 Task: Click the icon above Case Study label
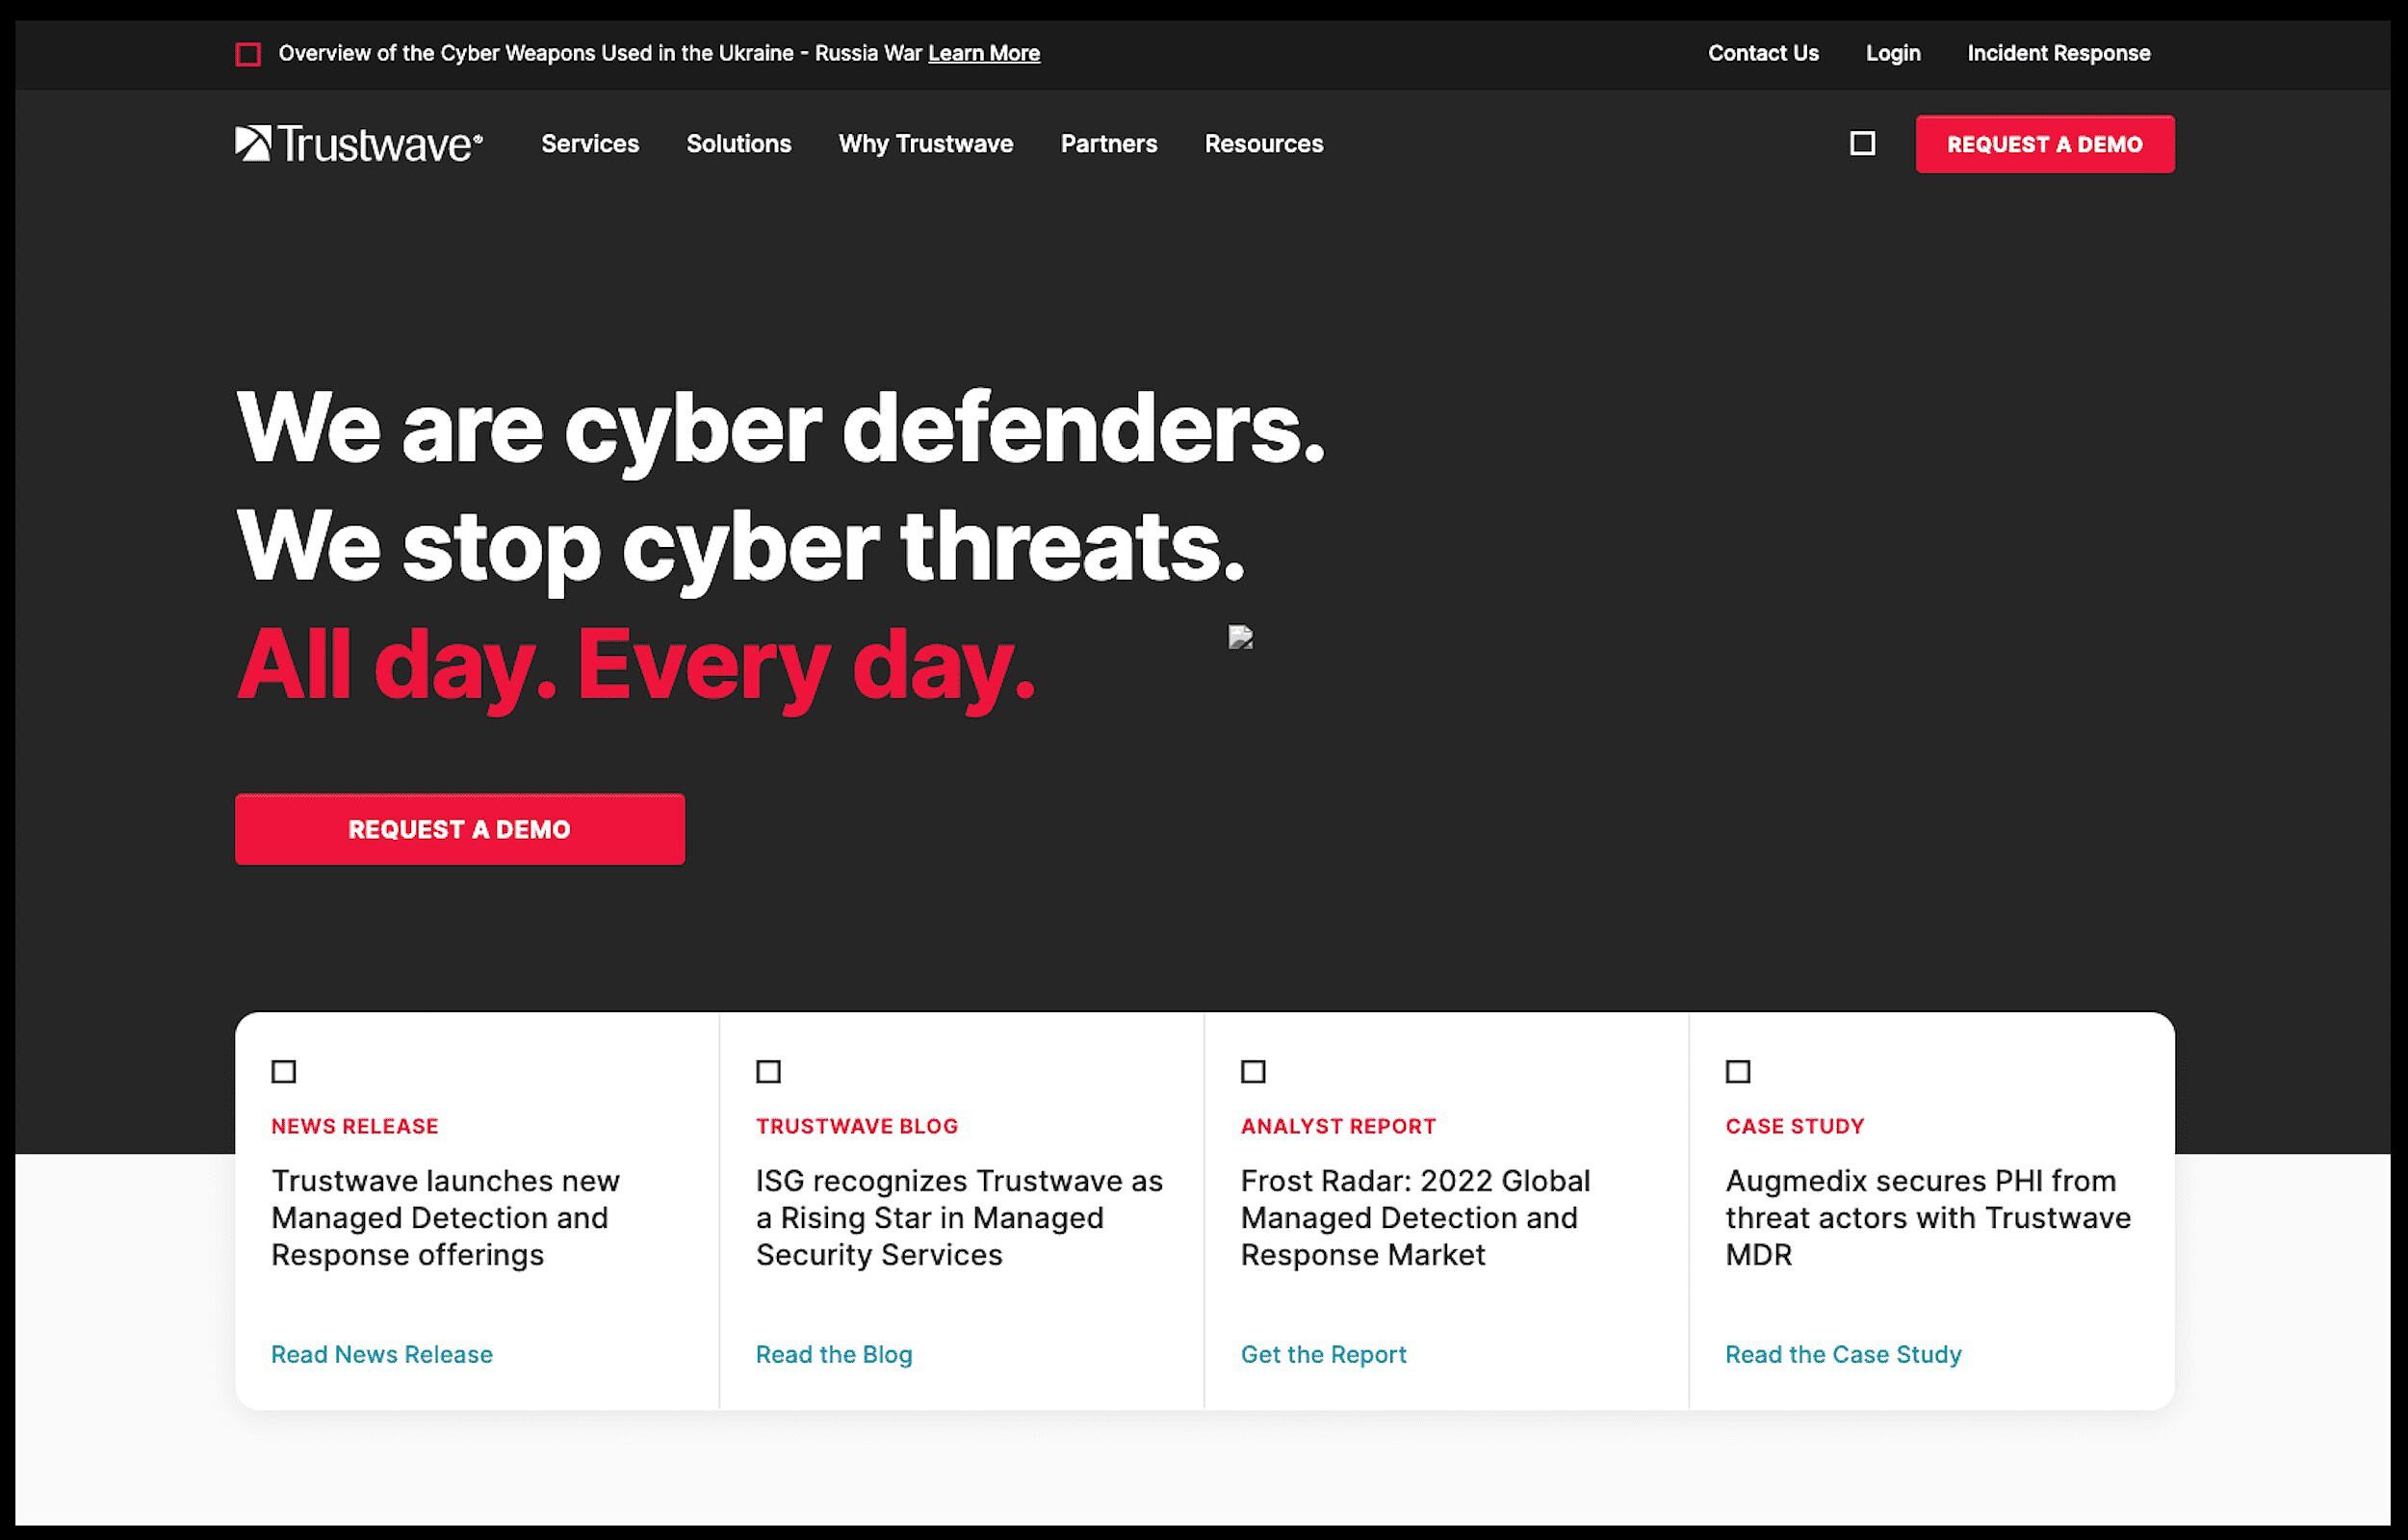(x=1738, y=1071)
